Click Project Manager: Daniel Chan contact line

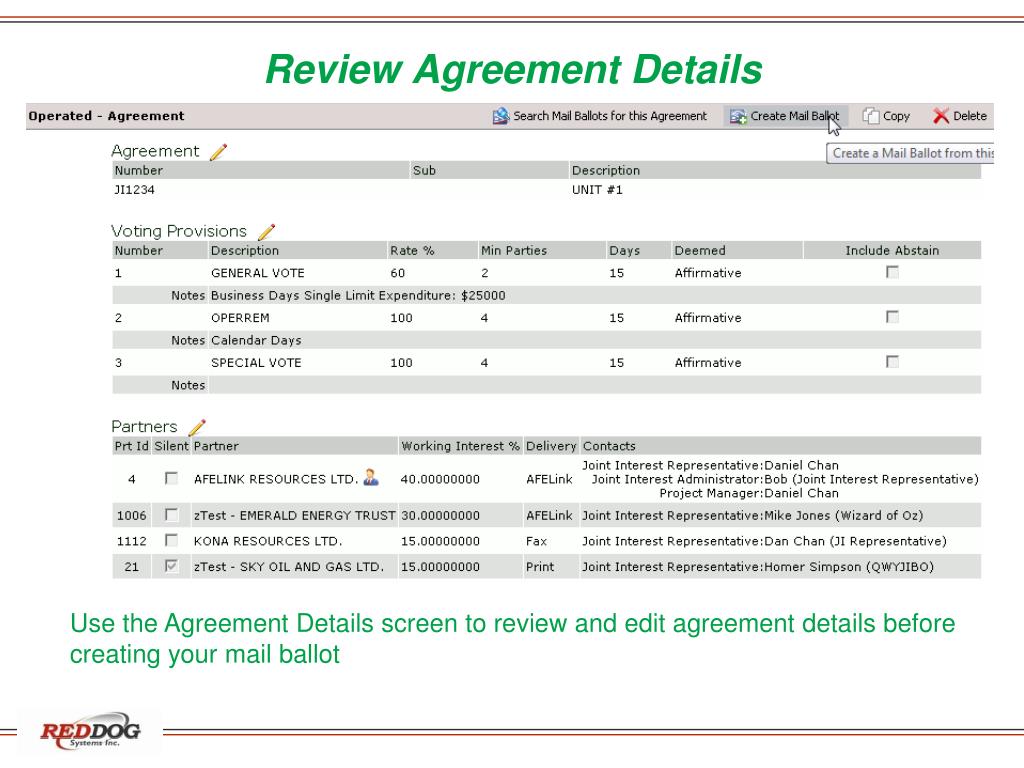point(749,494)
